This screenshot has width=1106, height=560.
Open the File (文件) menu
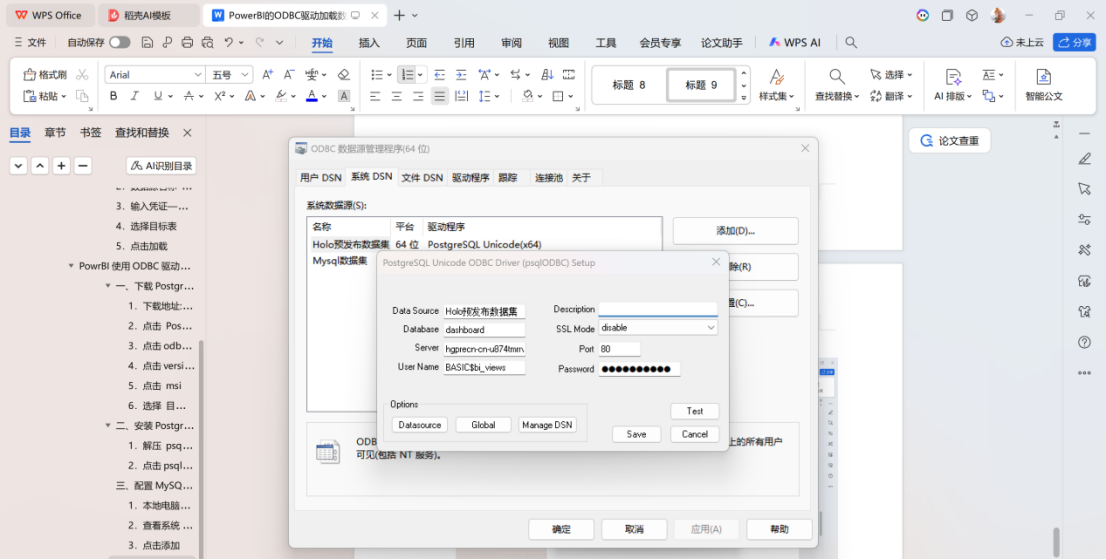point(30,43)
